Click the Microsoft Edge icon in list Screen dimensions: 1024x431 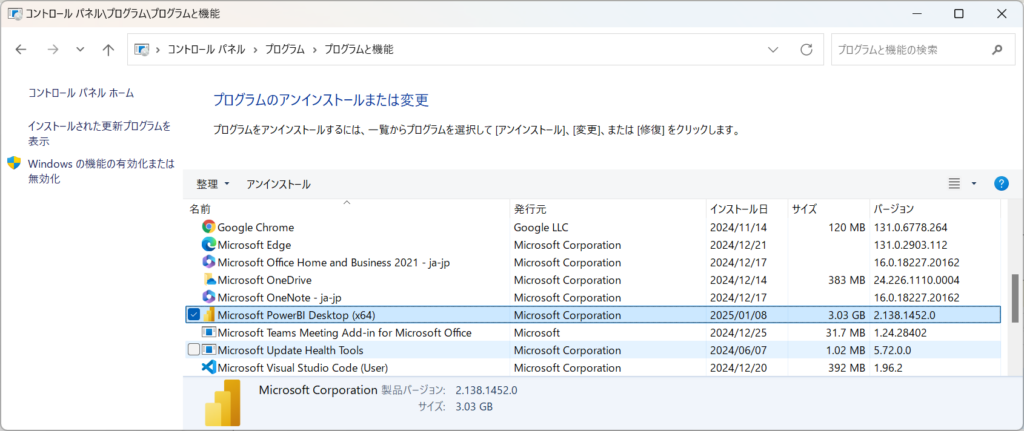click(x=209, y=245)
